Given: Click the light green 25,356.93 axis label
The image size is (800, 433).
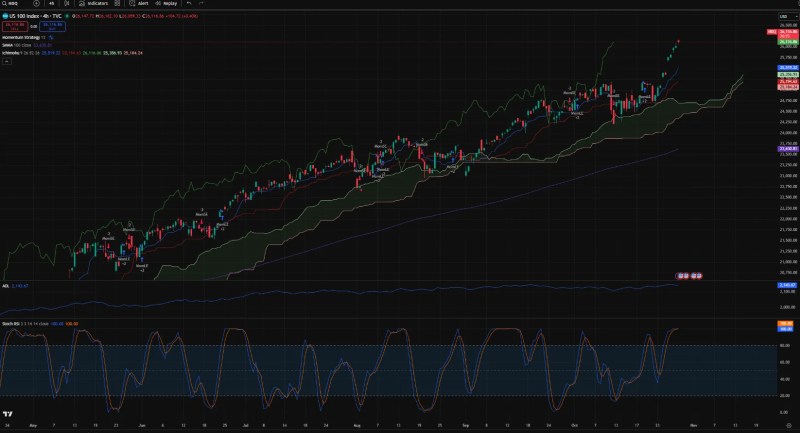Looking at the screenshot, I should 788,74.
